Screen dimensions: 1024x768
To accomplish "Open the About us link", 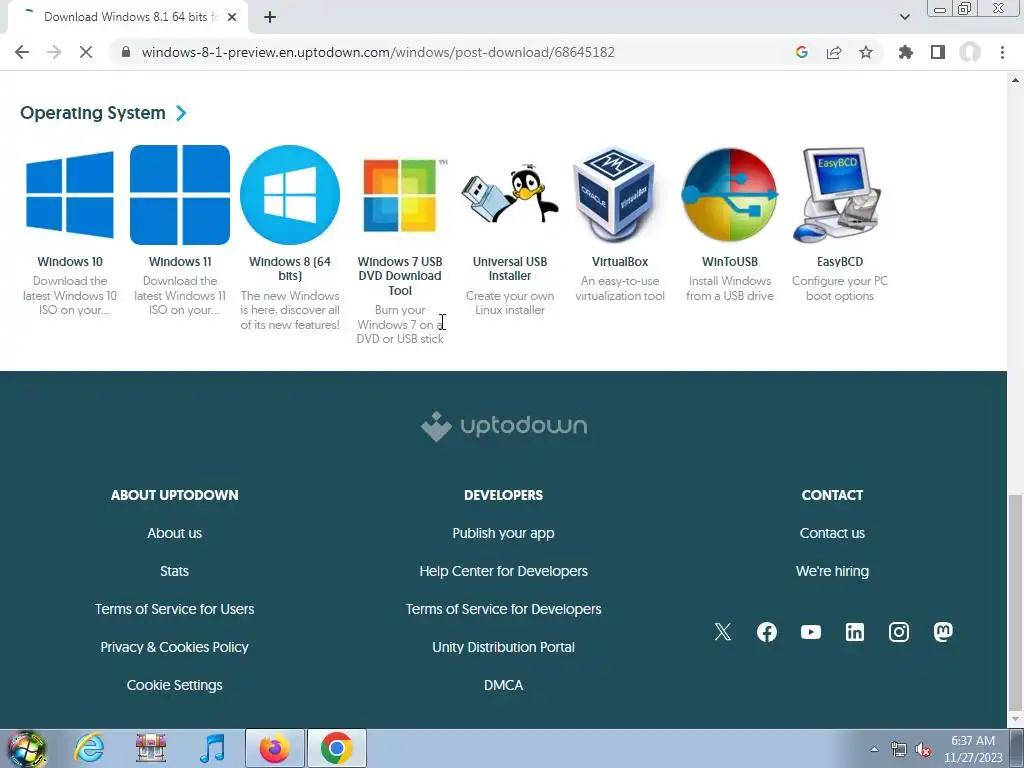I will (174, 533).
